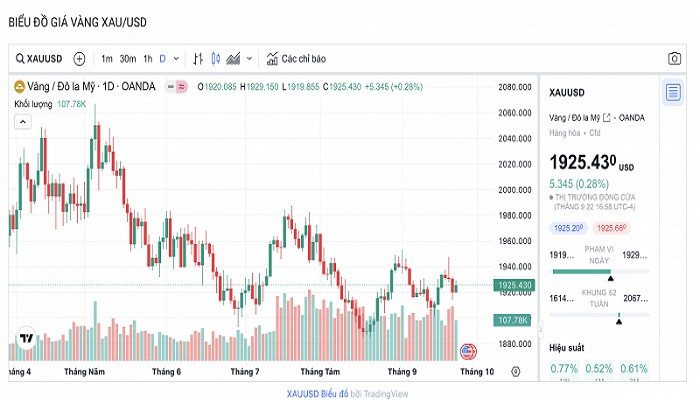Select the area chart style icon
The image size is (700, 400).
(x=234, y=58)
